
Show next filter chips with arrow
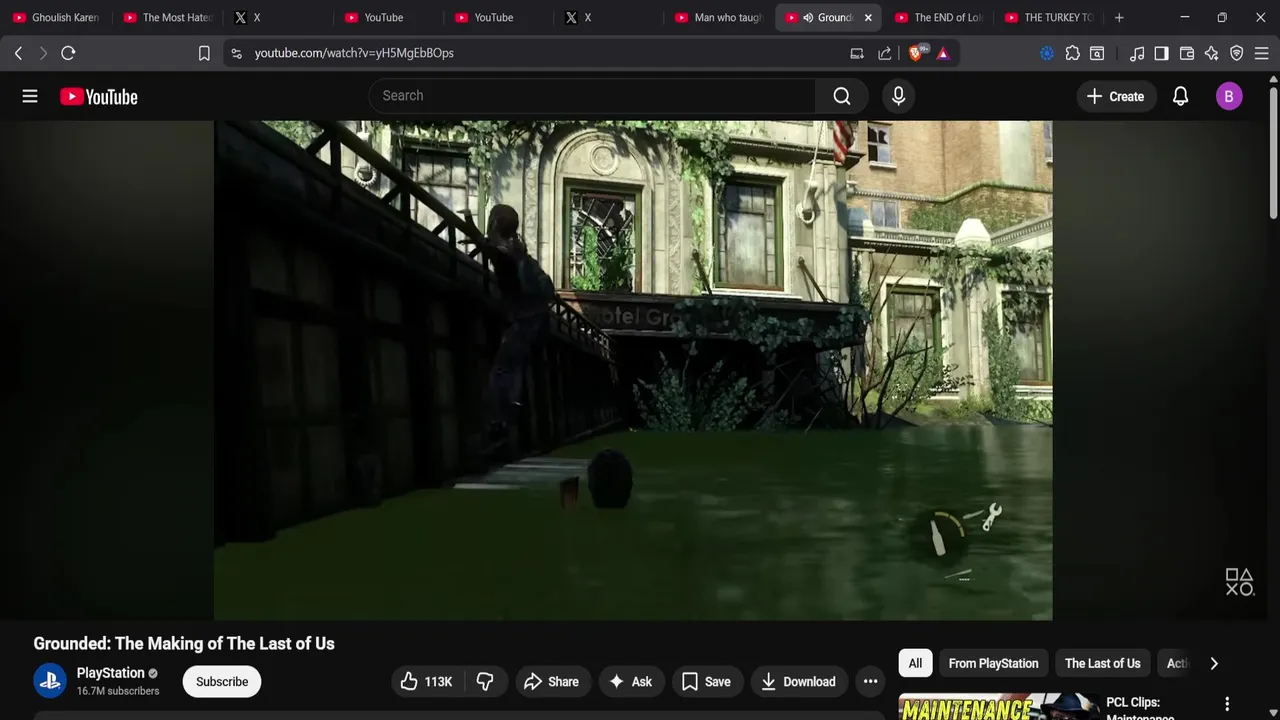tap(1214, 663)
